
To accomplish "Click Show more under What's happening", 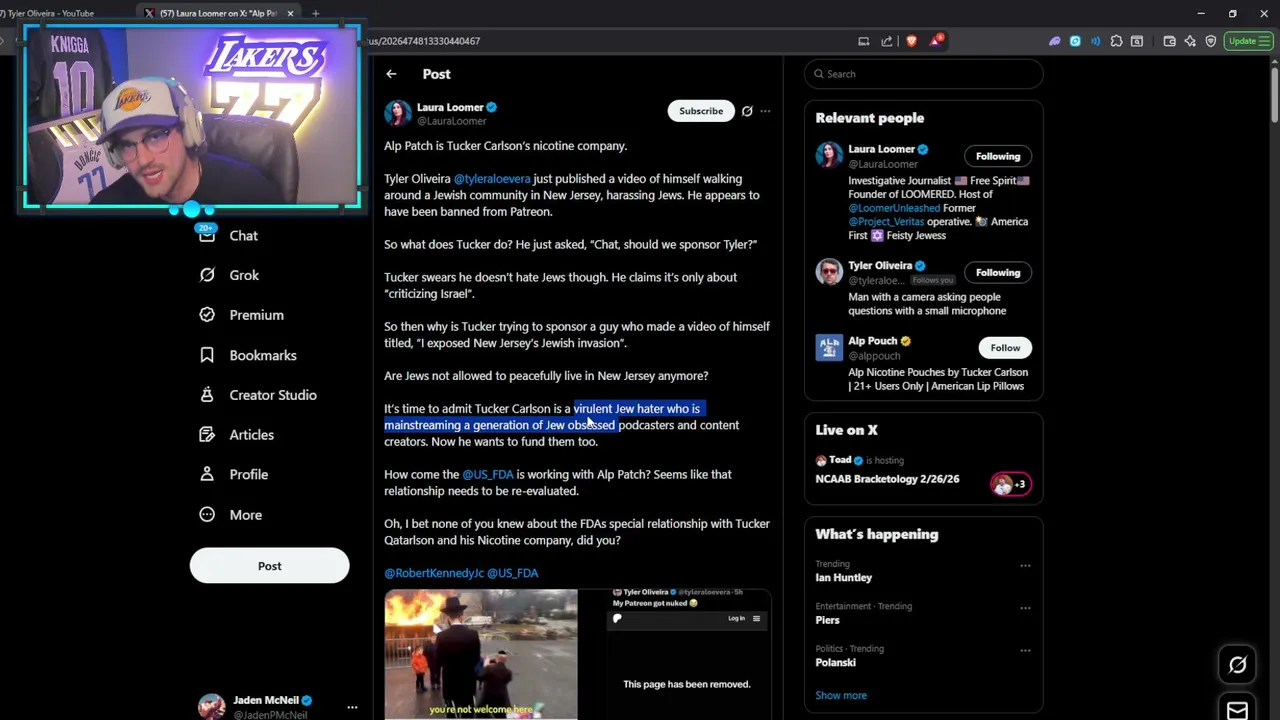I will 841,696.
